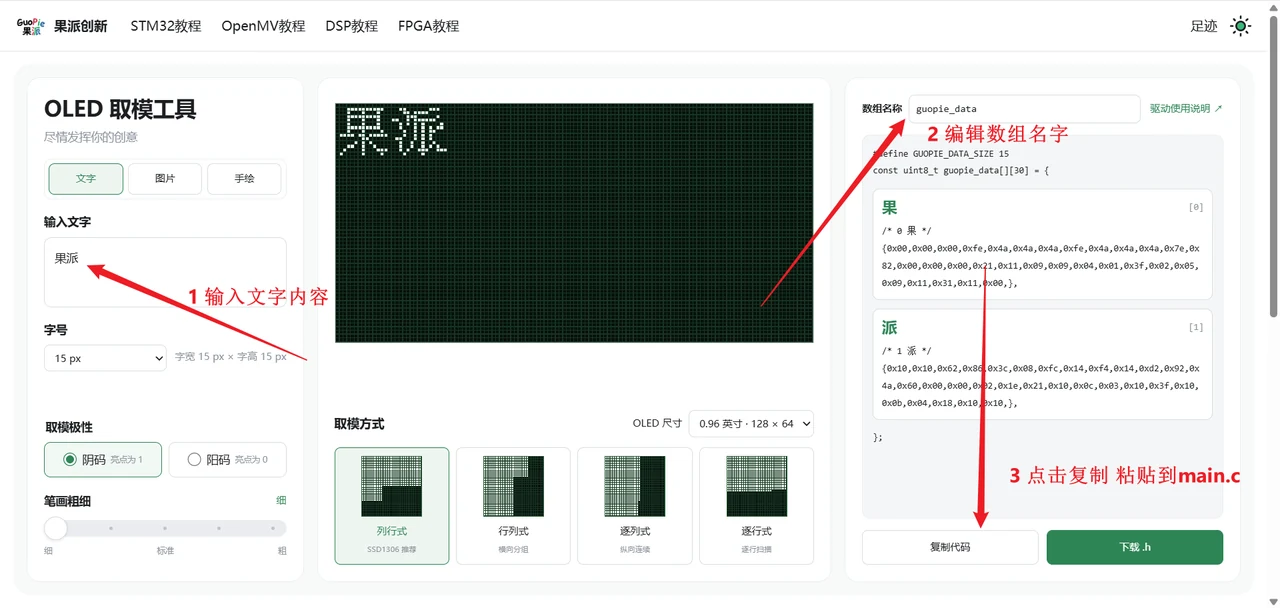Click the GUOPIE_DATA_SIZE 15 define line
Image resolution: width=1280 pixels, height=608 pixels.
pos(941,154)
